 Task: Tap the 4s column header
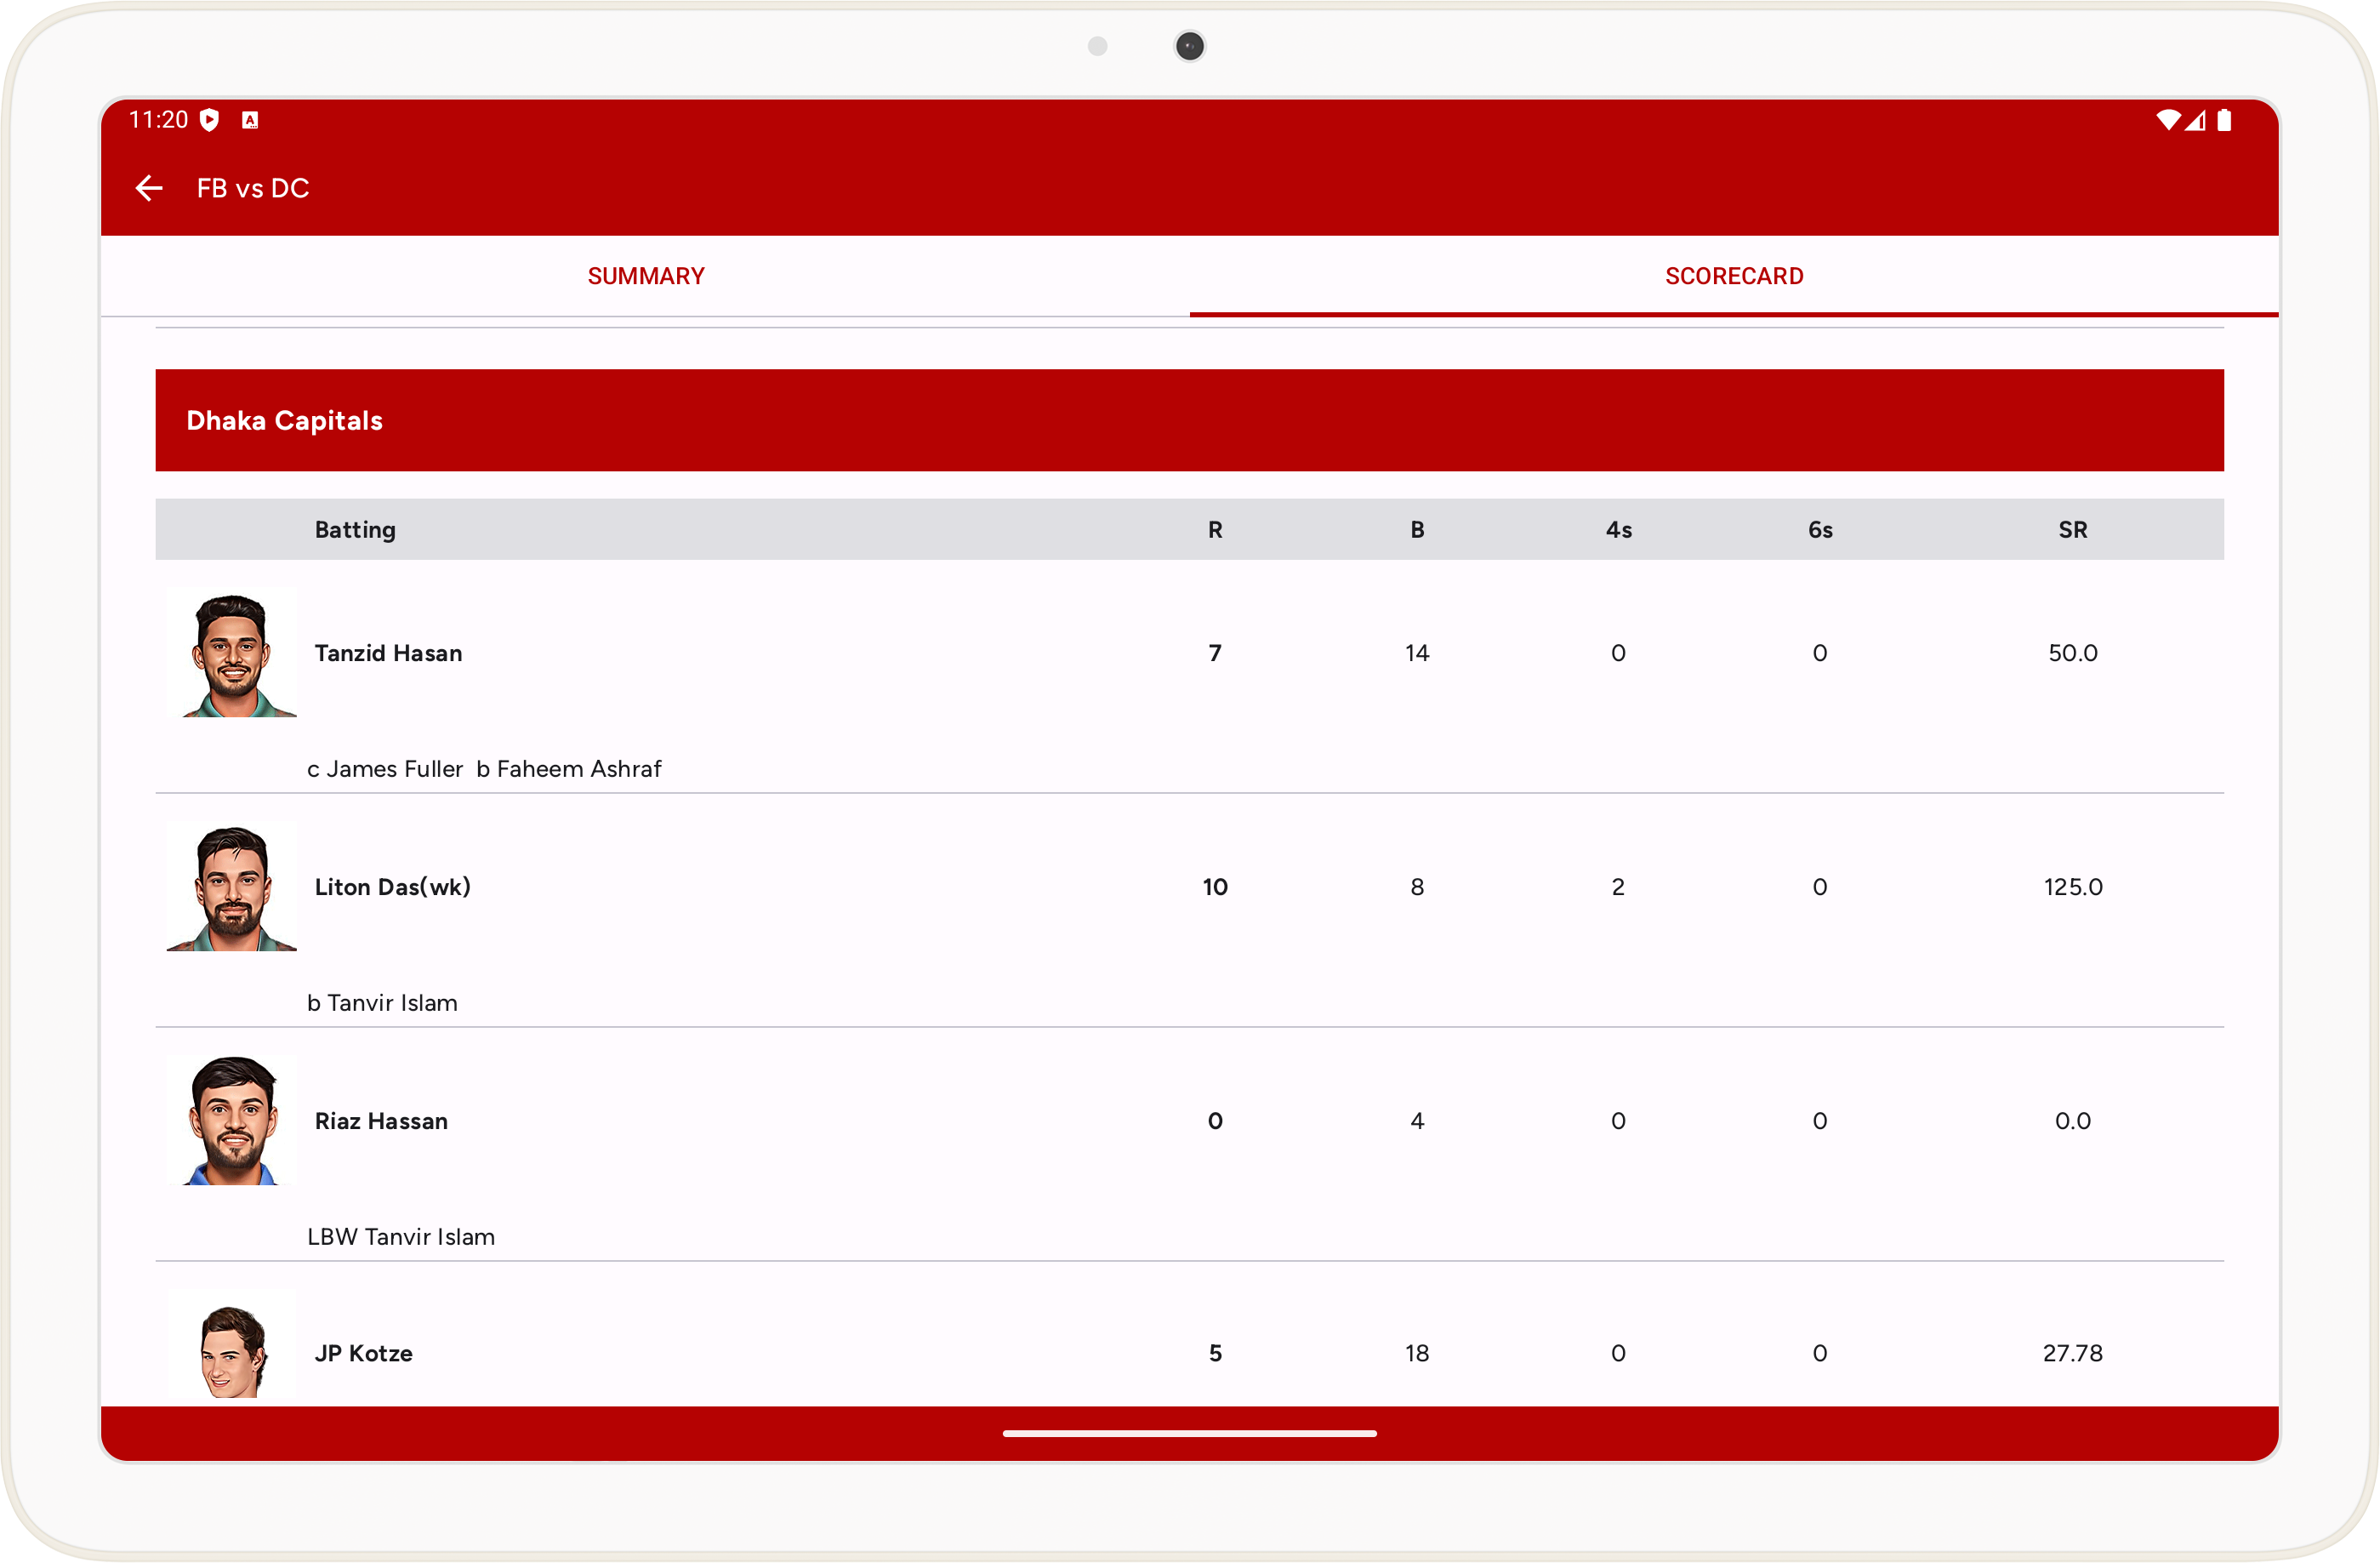[x=1618, y=530]
